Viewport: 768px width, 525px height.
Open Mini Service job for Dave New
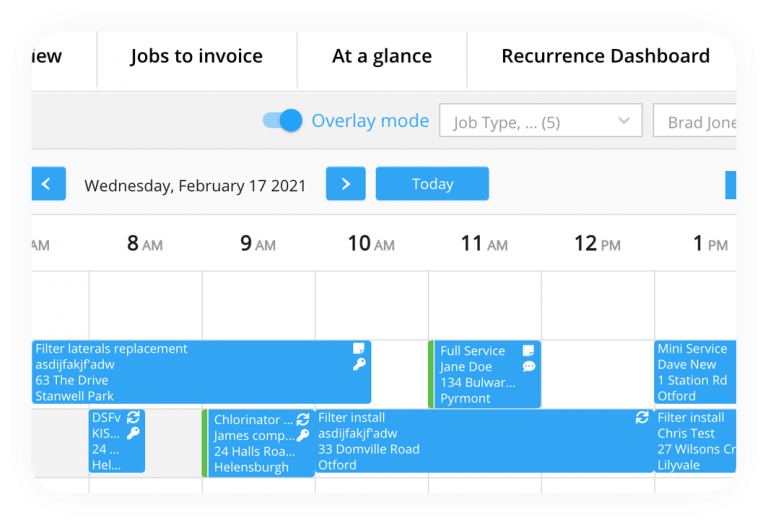[x=696, y=372]
